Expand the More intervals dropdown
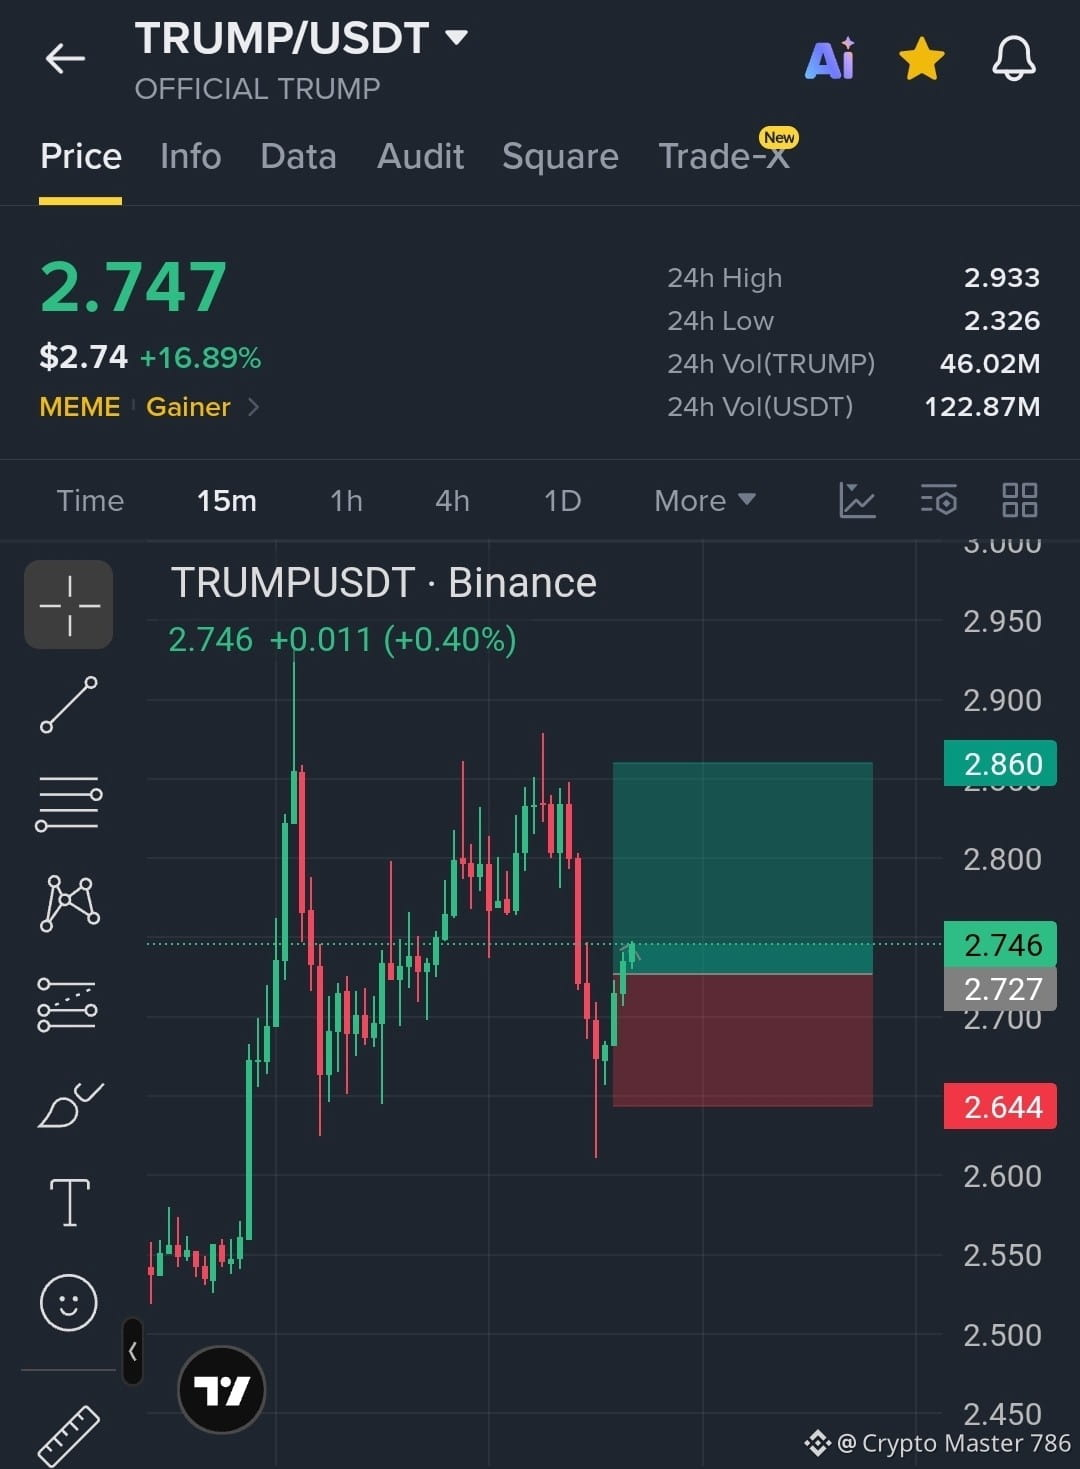The width and height of the screenshot is (1080, 1469). coord(705,500)
